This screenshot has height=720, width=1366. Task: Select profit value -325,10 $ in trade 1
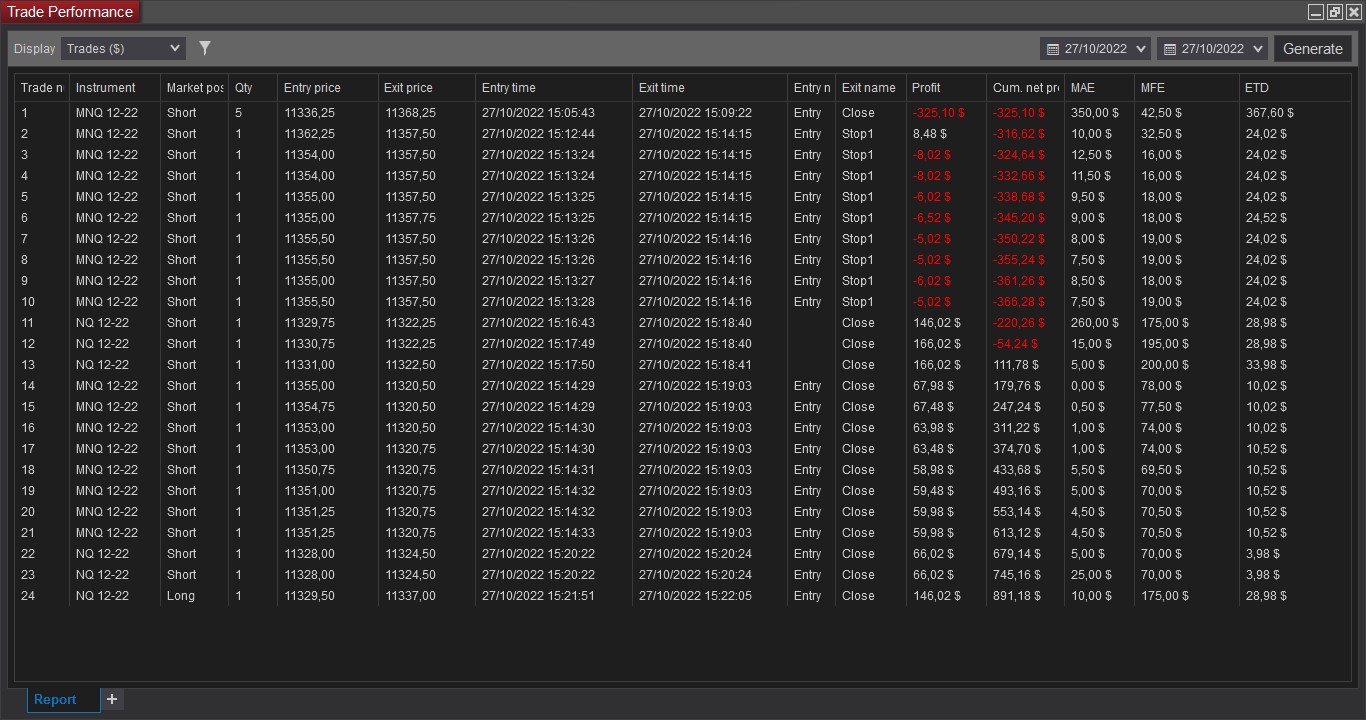click(x=938, y=113)
